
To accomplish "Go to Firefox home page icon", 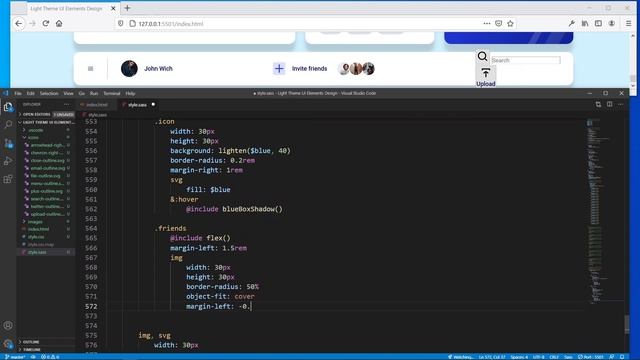I will coord(59,24).
